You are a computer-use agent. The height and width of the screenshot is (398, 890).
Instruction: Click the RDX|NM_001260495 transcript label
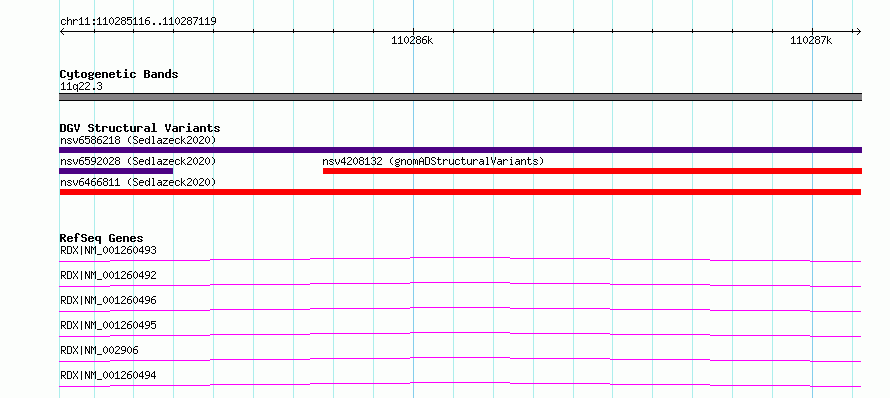tap(108, 325)
